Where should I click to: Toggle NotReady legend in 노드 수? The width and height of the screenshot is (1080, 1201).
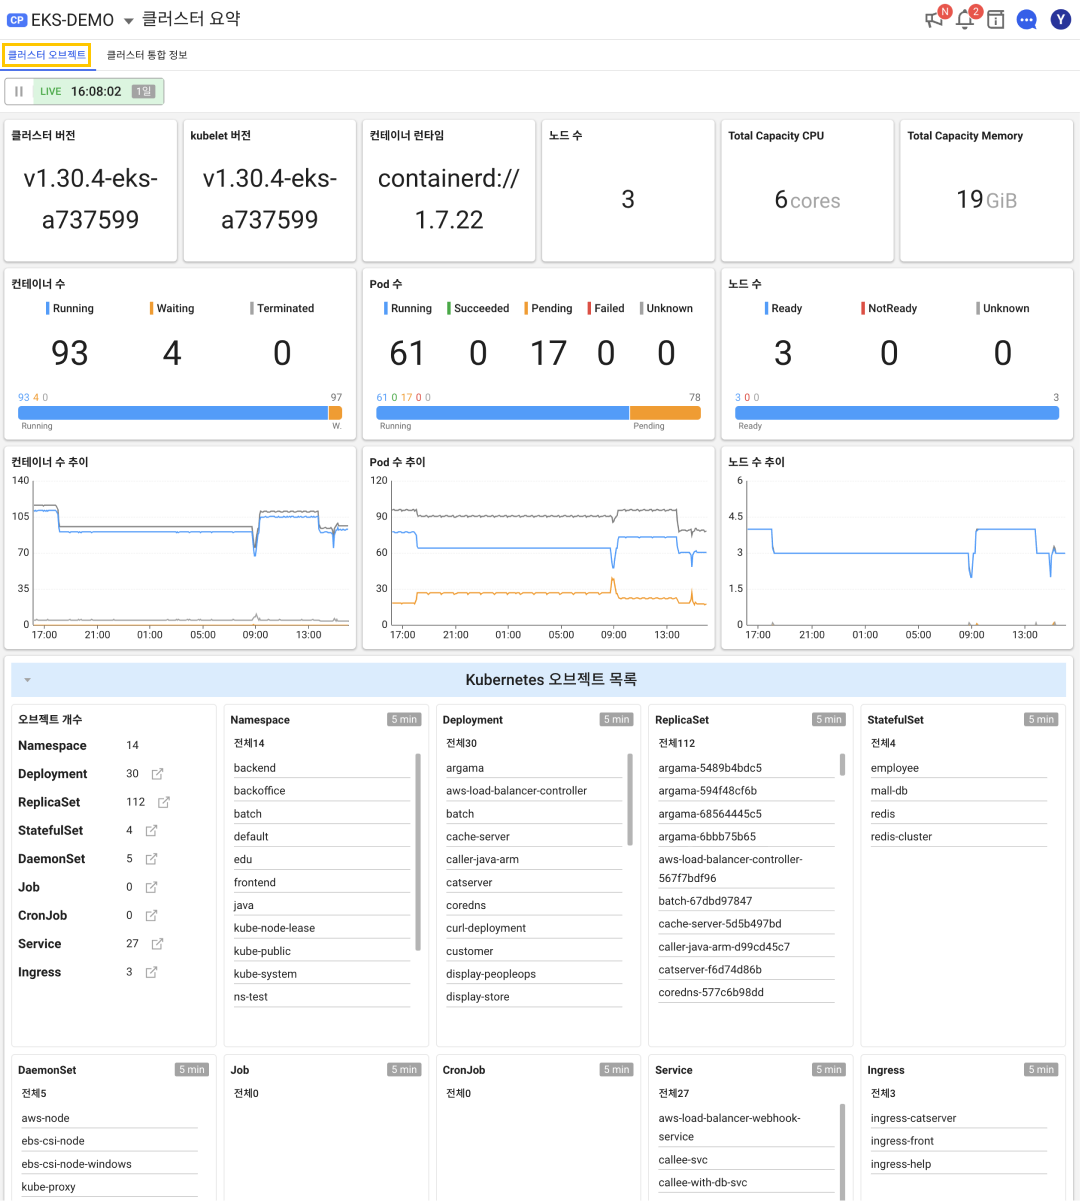pos(889,308)
